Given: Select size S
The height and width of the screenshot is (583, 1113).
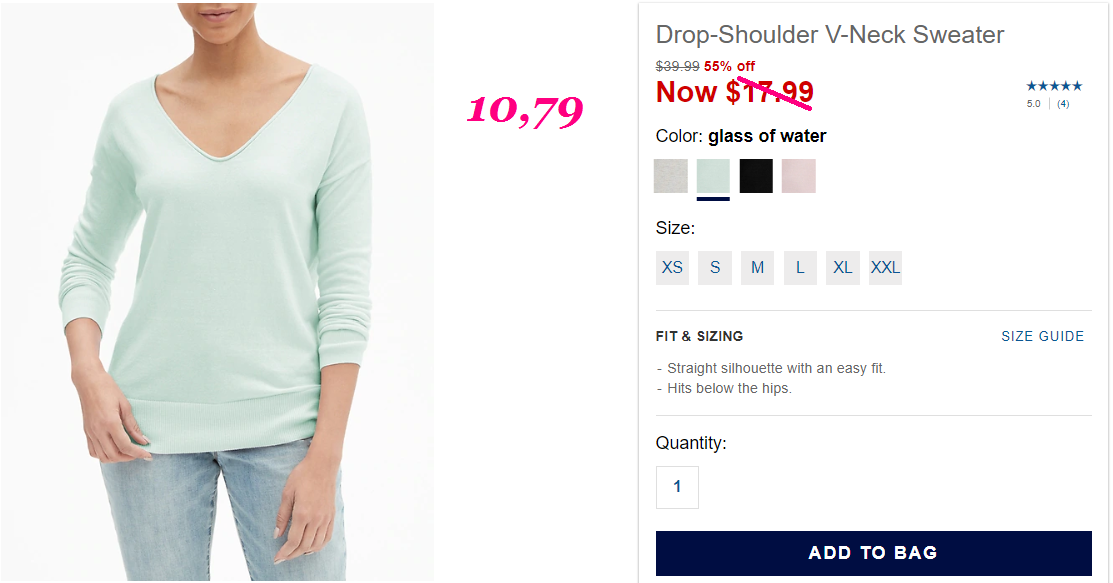Looking at the screenshot, I should (x=715, y=268).
